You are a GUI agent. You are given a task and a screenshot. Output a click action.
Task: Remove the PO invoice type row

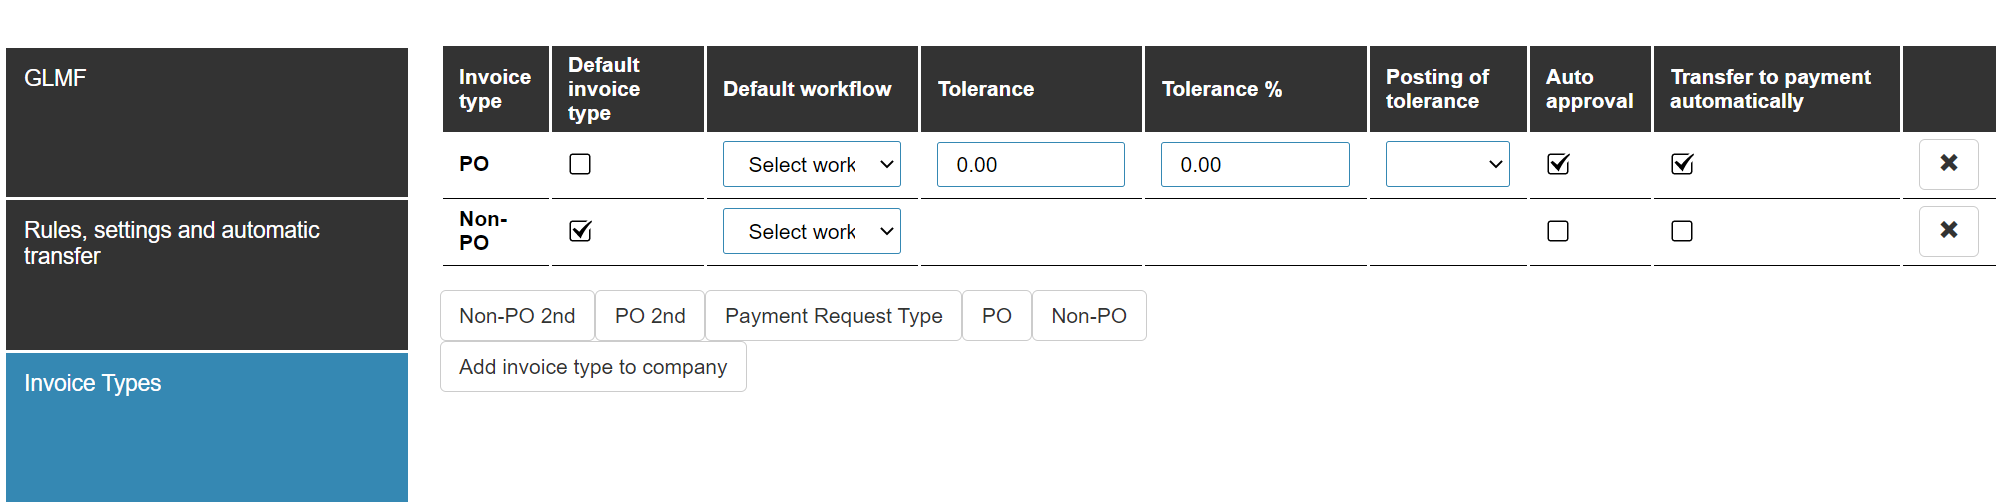coord(1948,164)
